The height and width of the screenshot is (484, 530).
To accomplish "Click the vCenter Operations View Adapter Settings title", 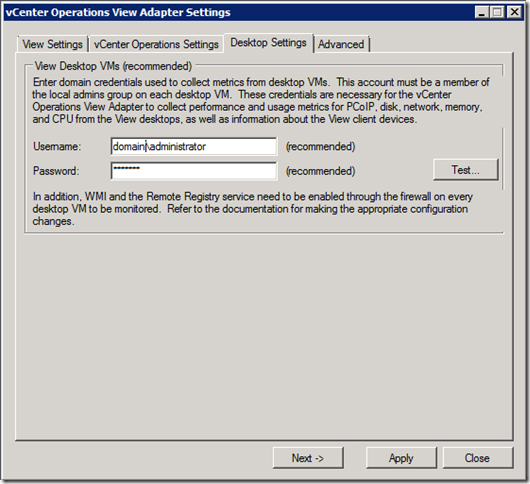I will pyautogui.click(x=118, y=13).
